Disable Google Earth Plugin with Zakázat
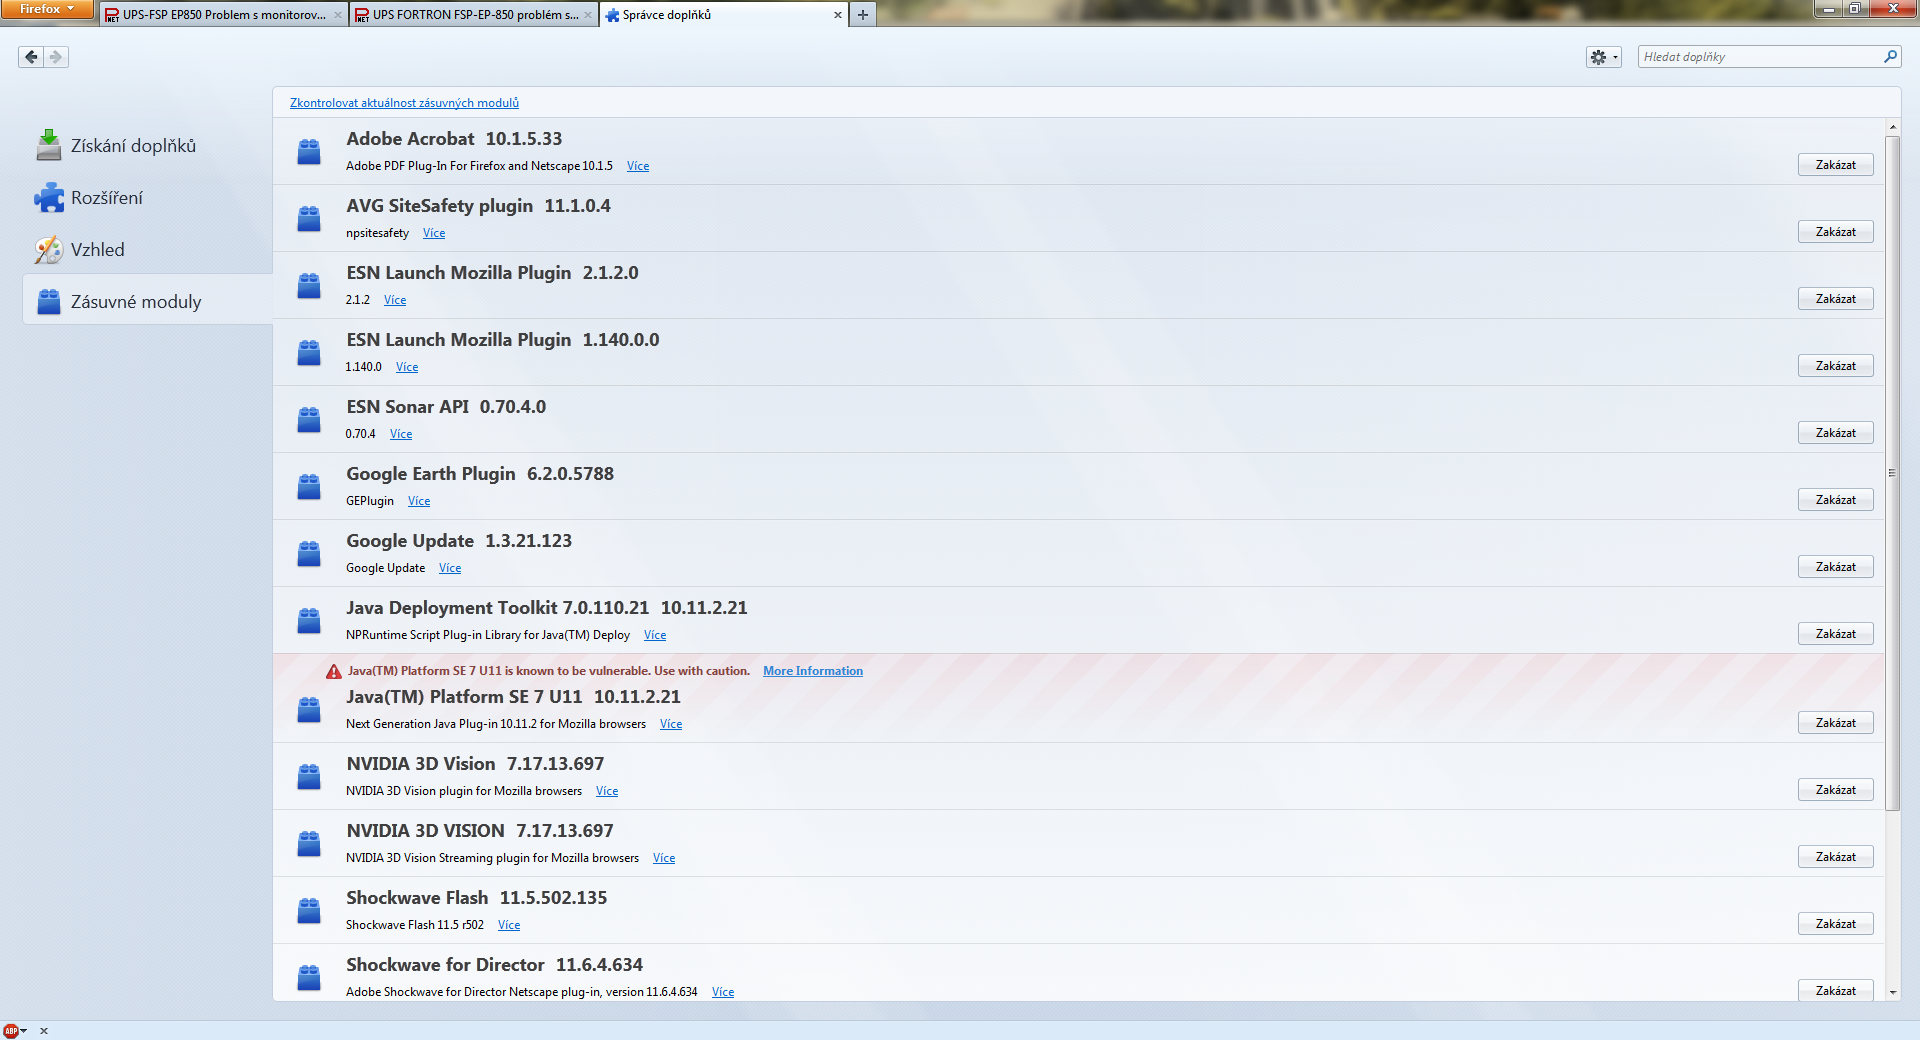The width and height of the screenshot is (1920, 1040). pyautogui.click(x=1835, y=500)
